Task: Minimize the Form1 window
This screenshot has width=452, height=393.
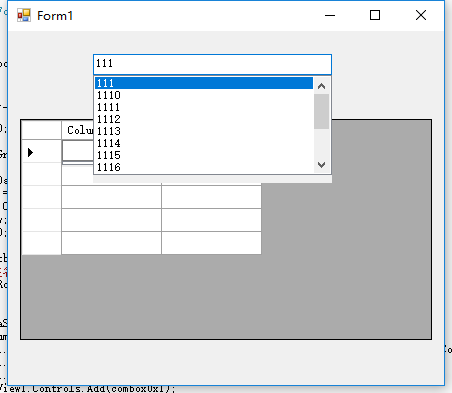Action: (x=330, y=15)
